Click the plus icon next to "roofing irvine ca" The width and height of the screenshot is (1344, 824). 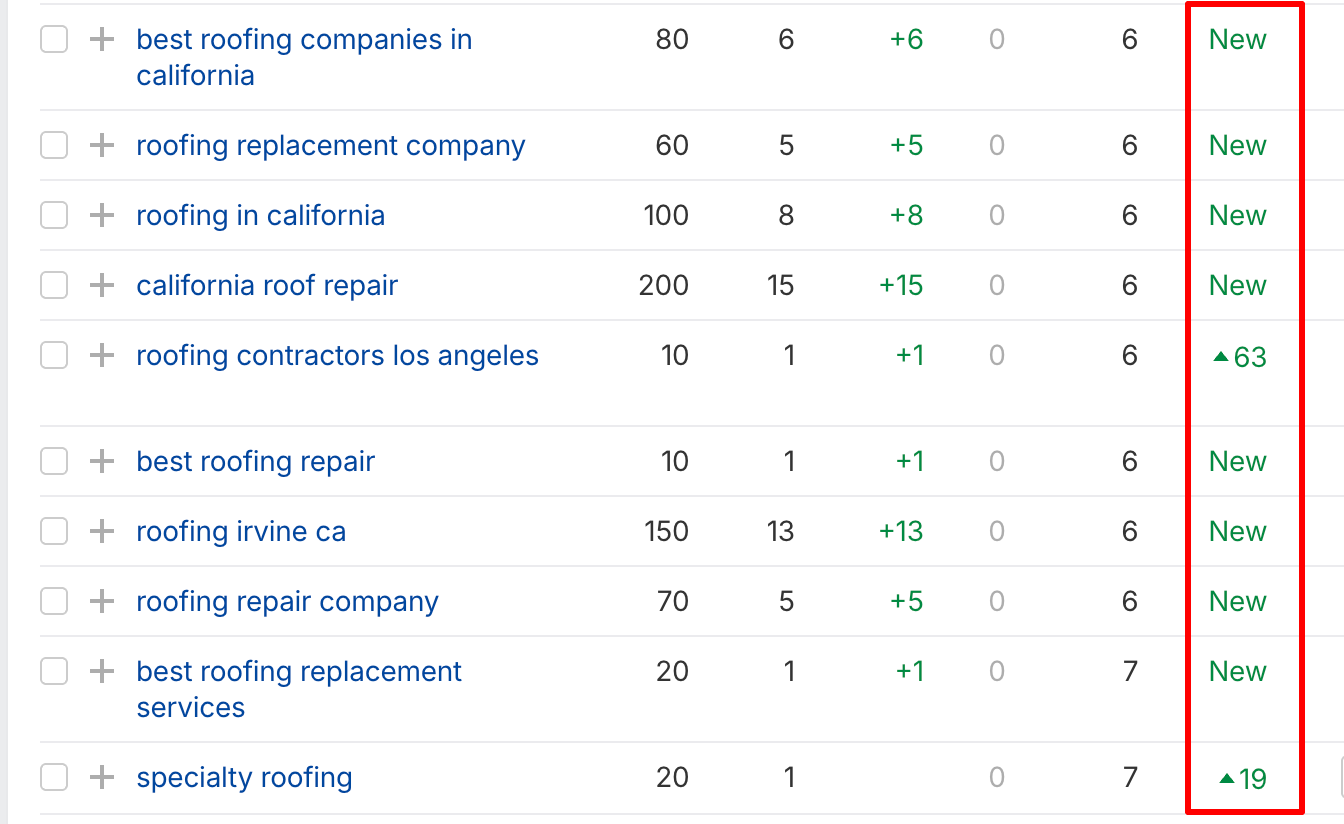(101, 531)
